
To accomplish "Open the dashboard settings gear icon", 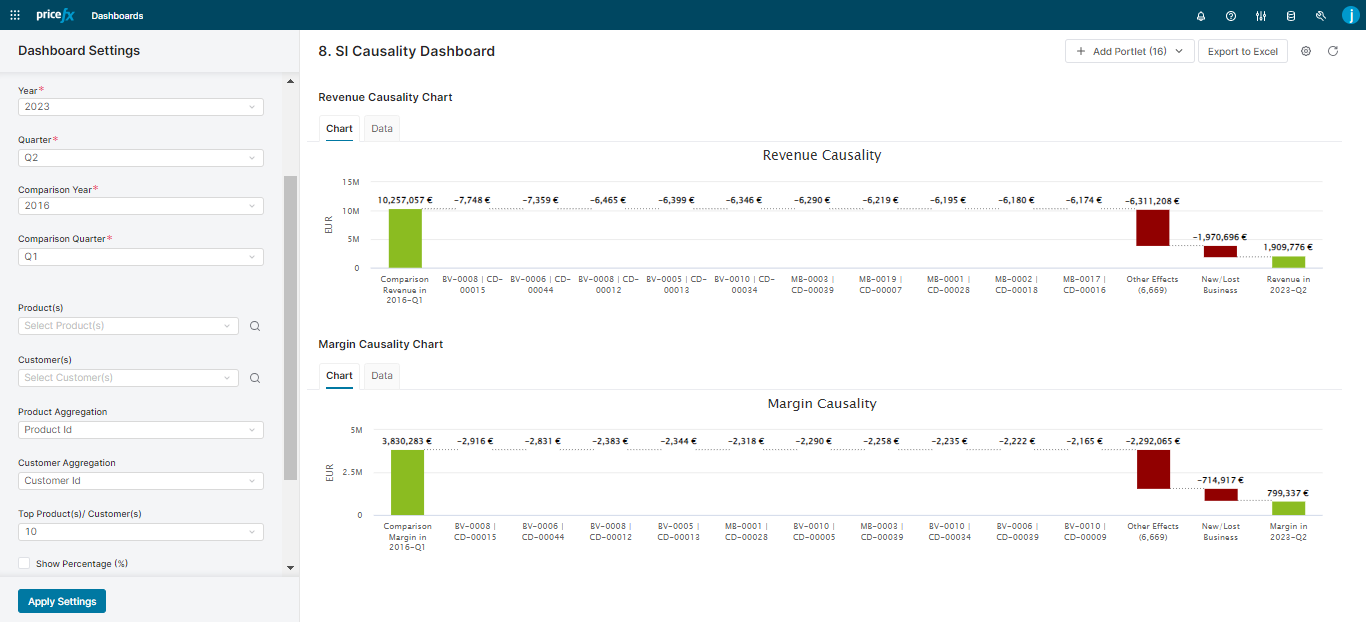I will tap(1306, 51).
